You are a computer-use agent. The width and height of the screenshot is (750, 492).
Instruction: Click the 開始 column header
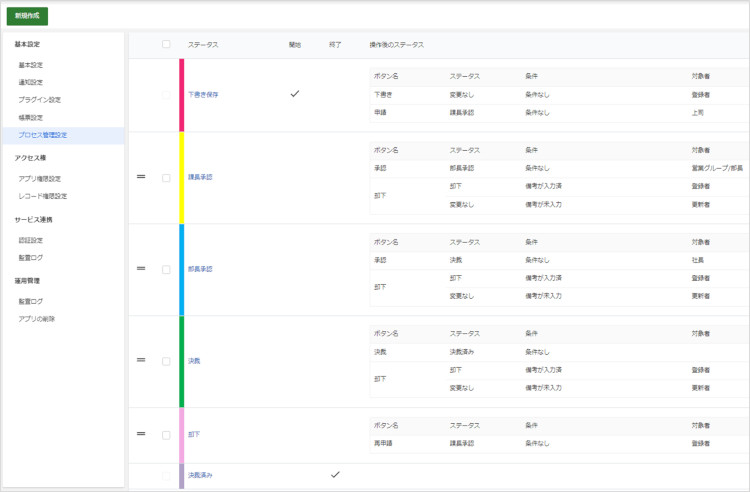pos(295,44)
